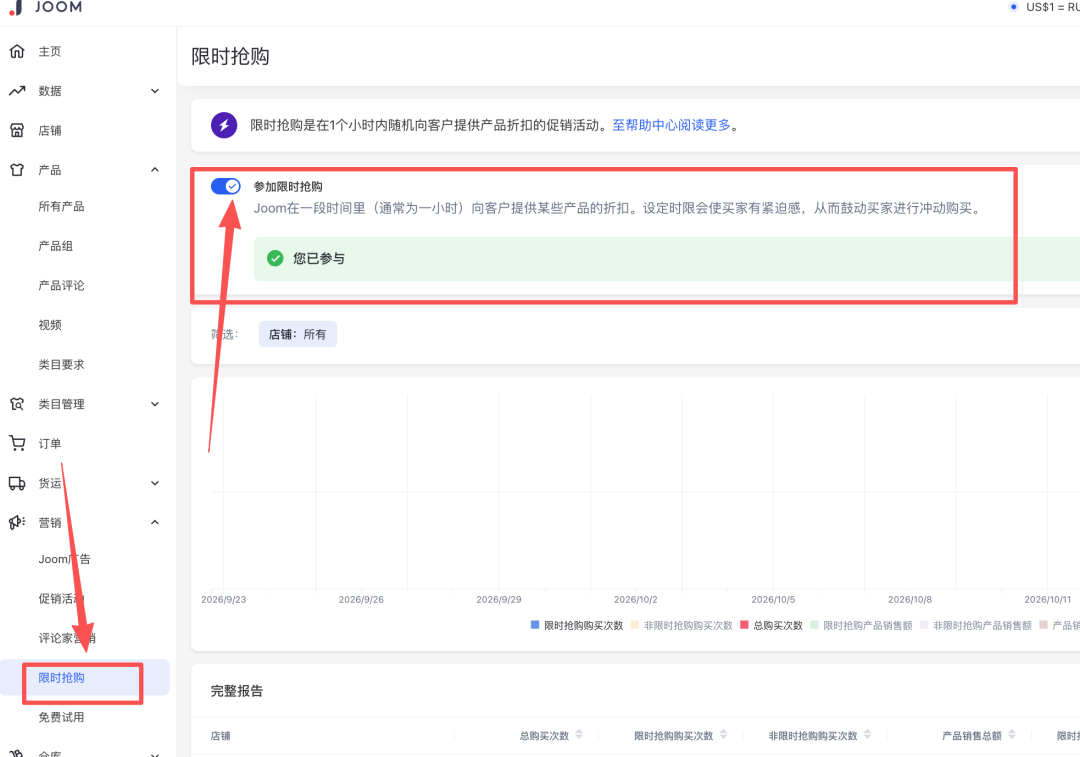Expand the 类目管理 menu chevron
Viewport: 1080px width, 757px height.
[155, 404]
